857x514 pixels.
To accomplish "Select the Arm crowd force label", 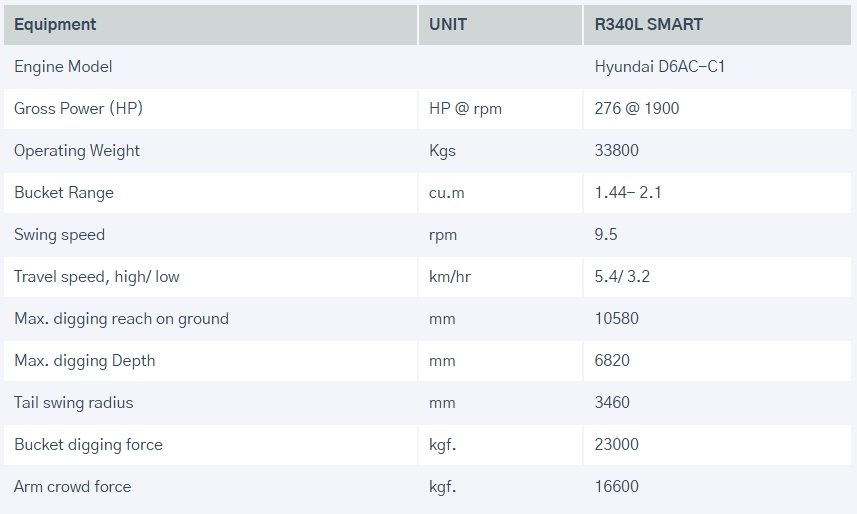I will point(73,487).
